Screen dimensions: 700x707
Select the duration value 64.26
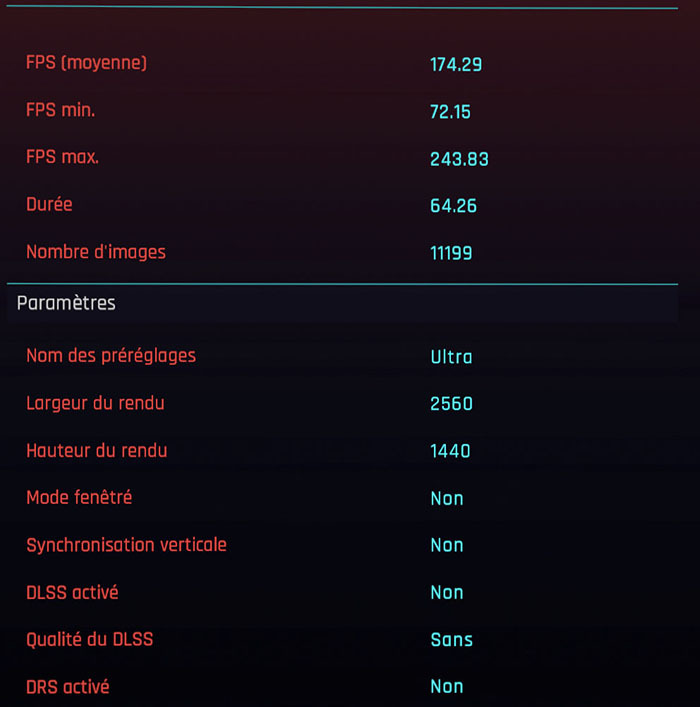click(453, 206)
